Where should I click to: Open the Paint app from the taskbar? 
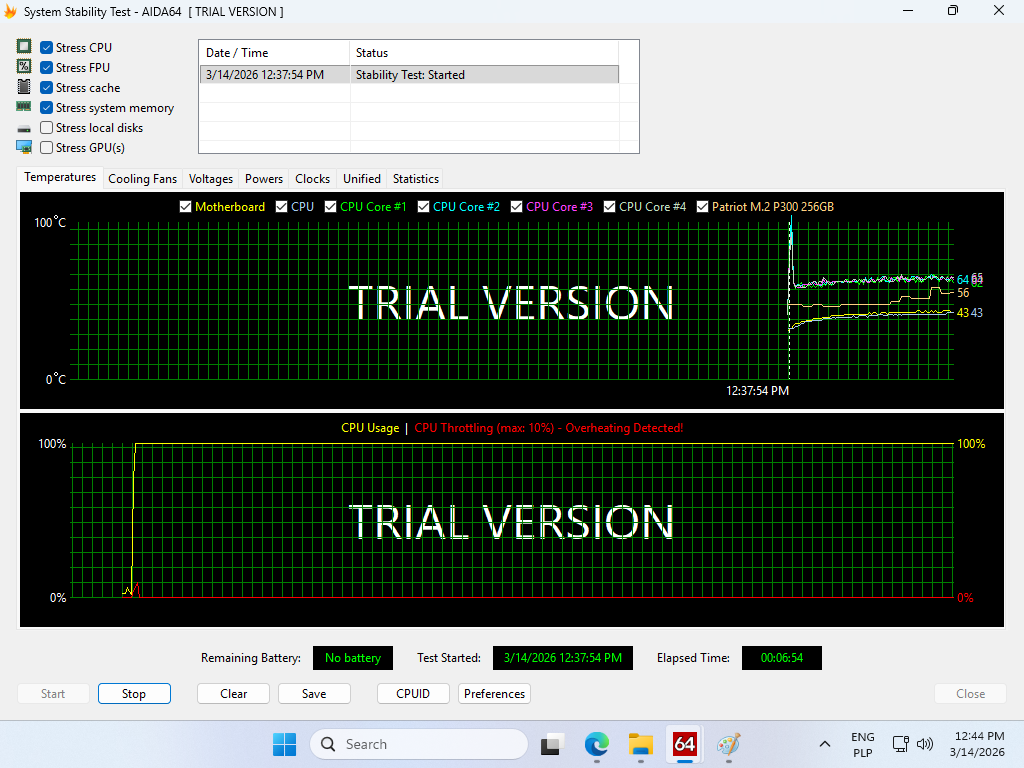point(728,744)
